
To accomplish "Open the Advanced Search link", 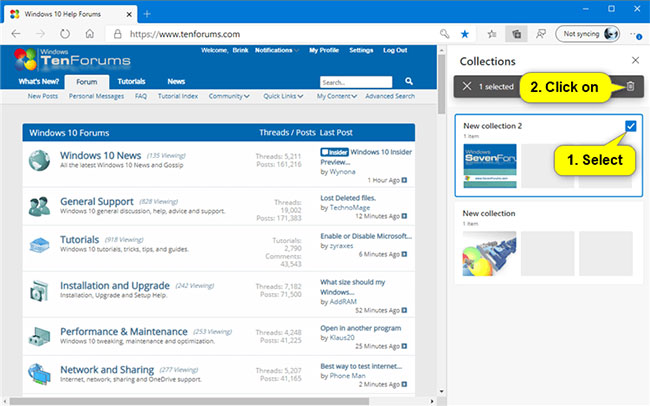I will pyautogui.click(x=390, y=96).
